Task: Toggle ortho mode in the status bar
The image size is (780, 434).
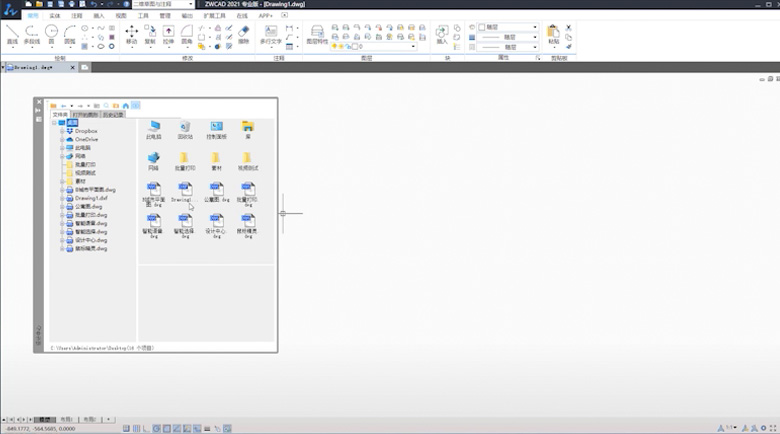Action: (x=147, y=428)
